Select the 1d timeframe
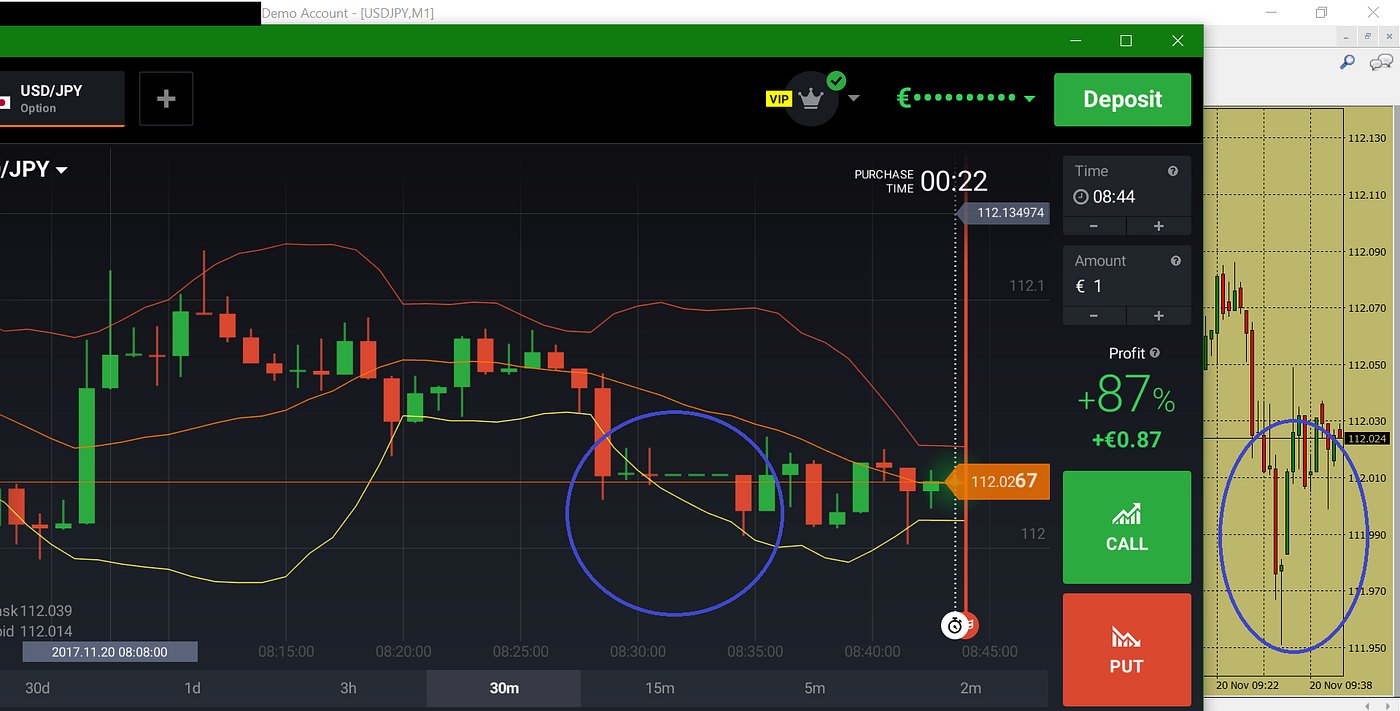The image size is (1400, 711). click(x=192, y=688)
